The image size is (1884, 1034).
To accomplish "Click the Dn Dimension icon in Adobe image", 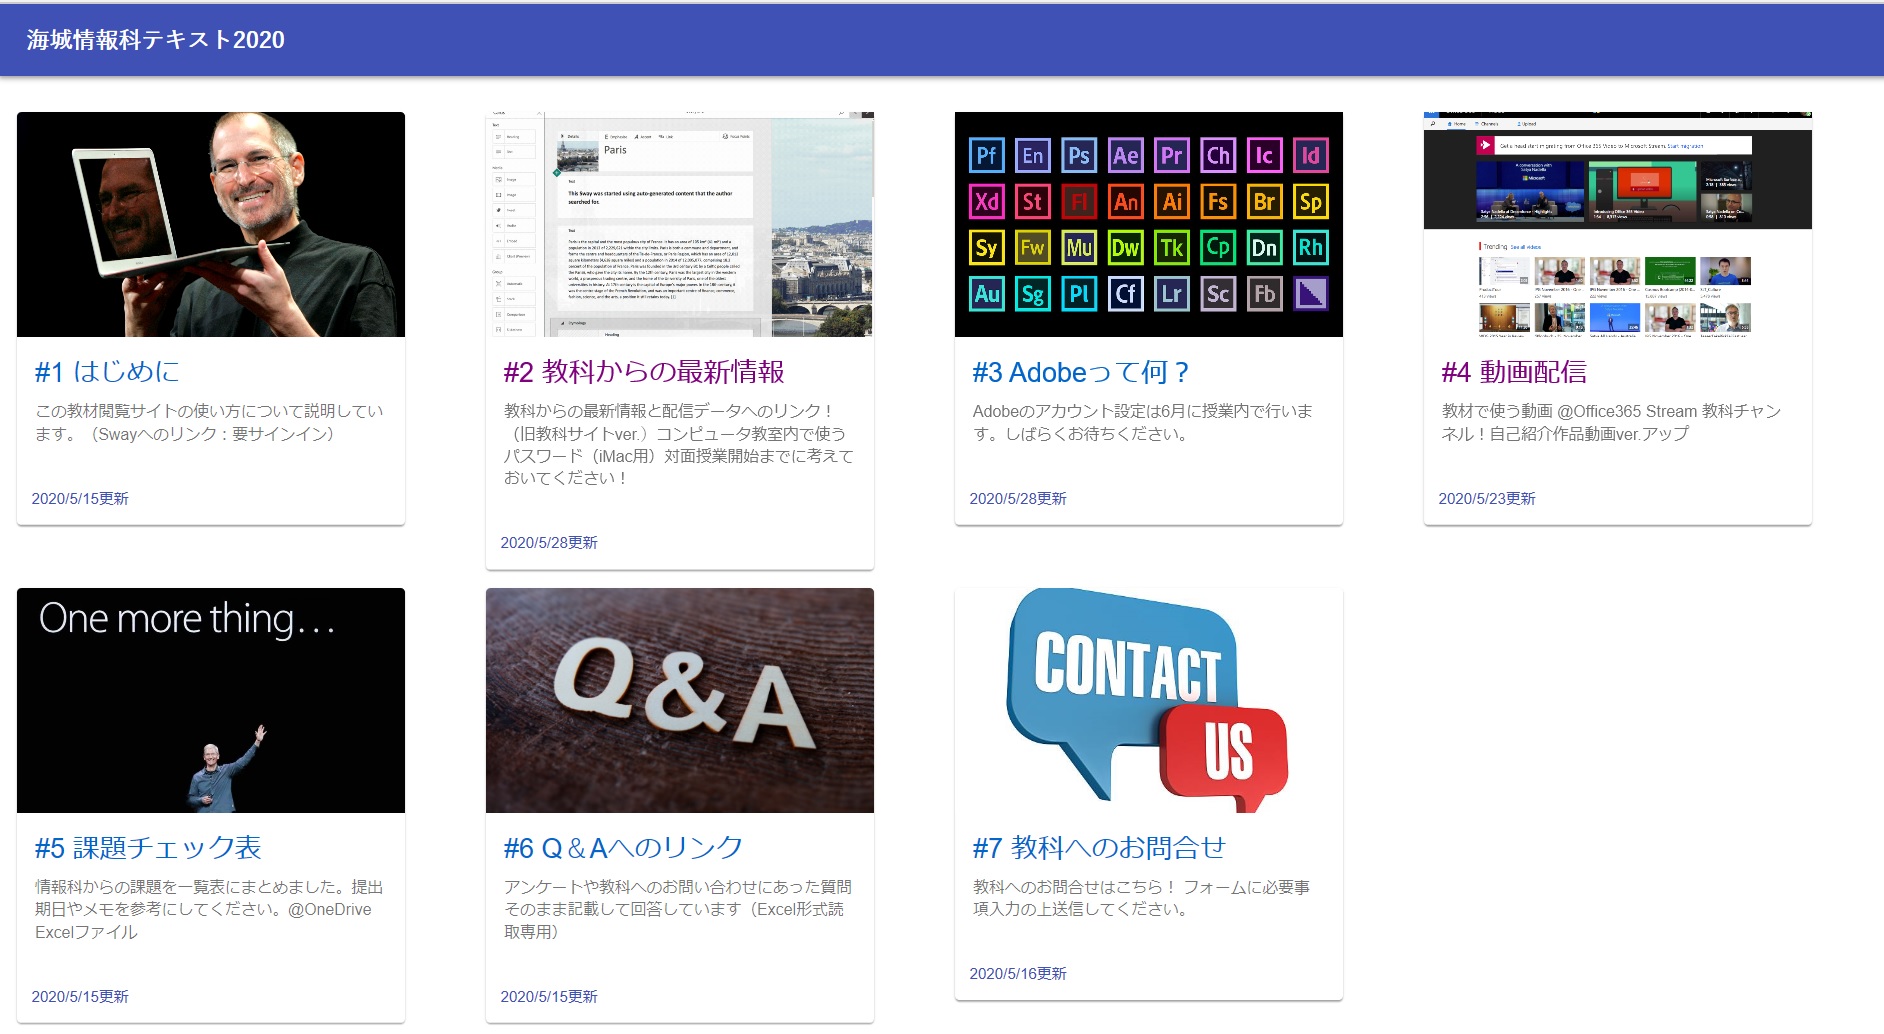I will 1265,248.
